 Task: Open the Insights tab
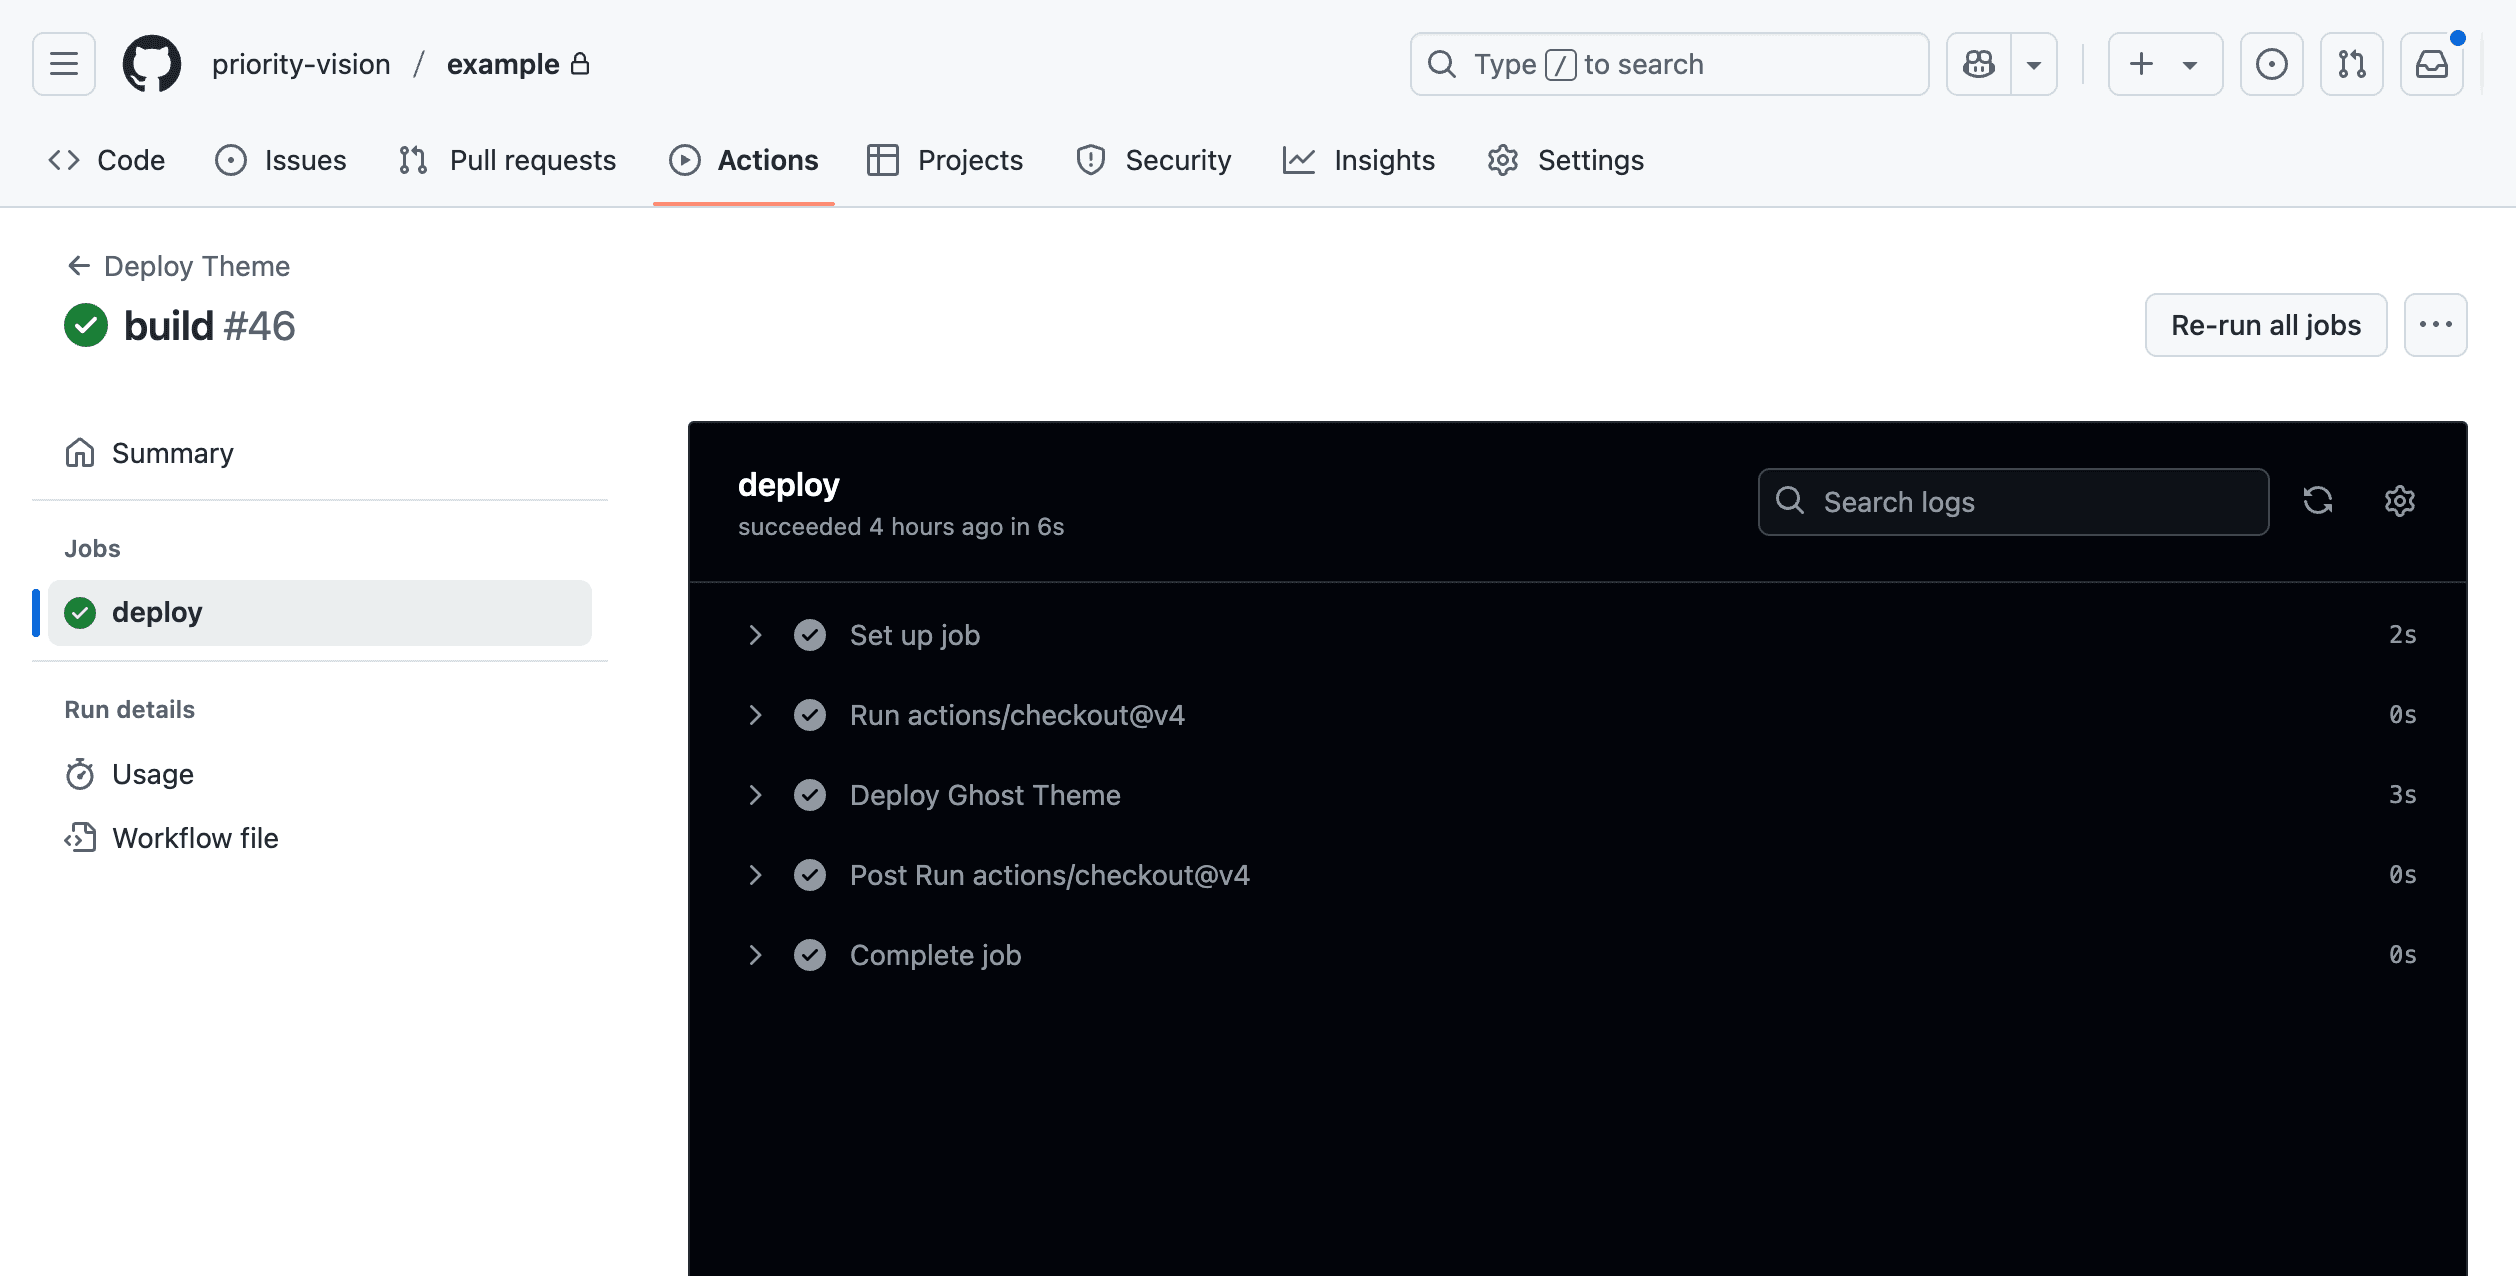coord(1384,160)
